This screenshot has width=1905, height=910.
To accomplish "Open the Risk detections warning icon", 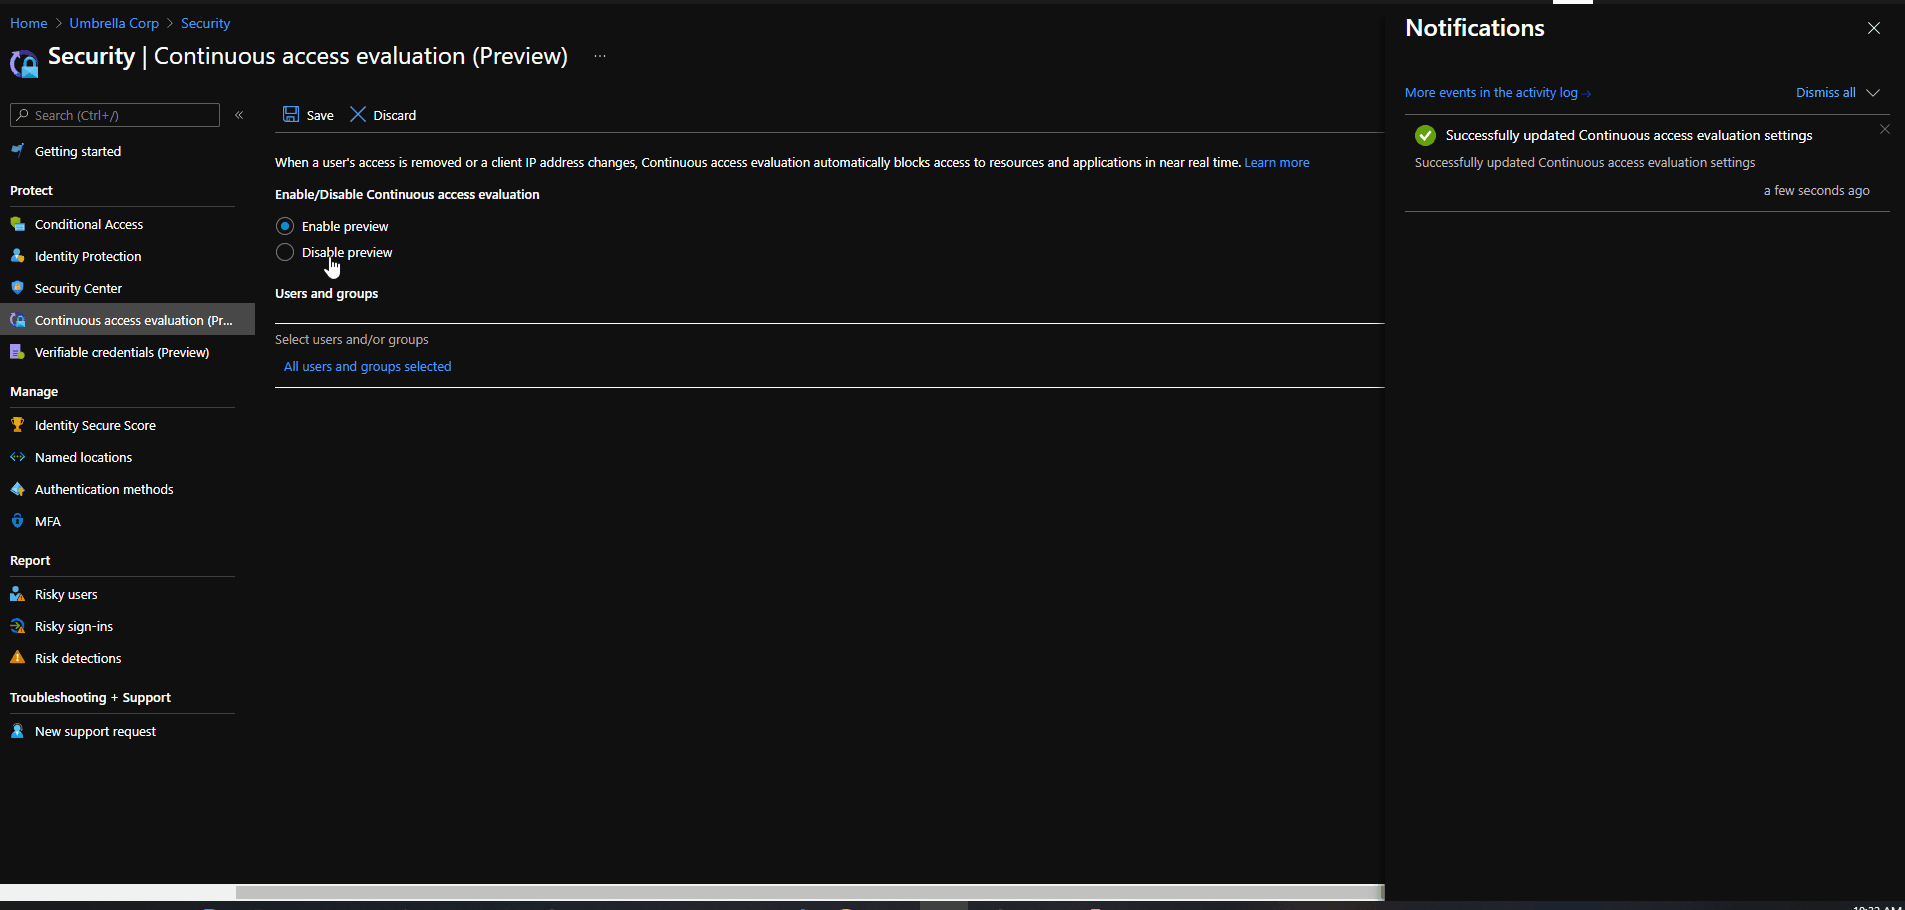I will 18,657.
